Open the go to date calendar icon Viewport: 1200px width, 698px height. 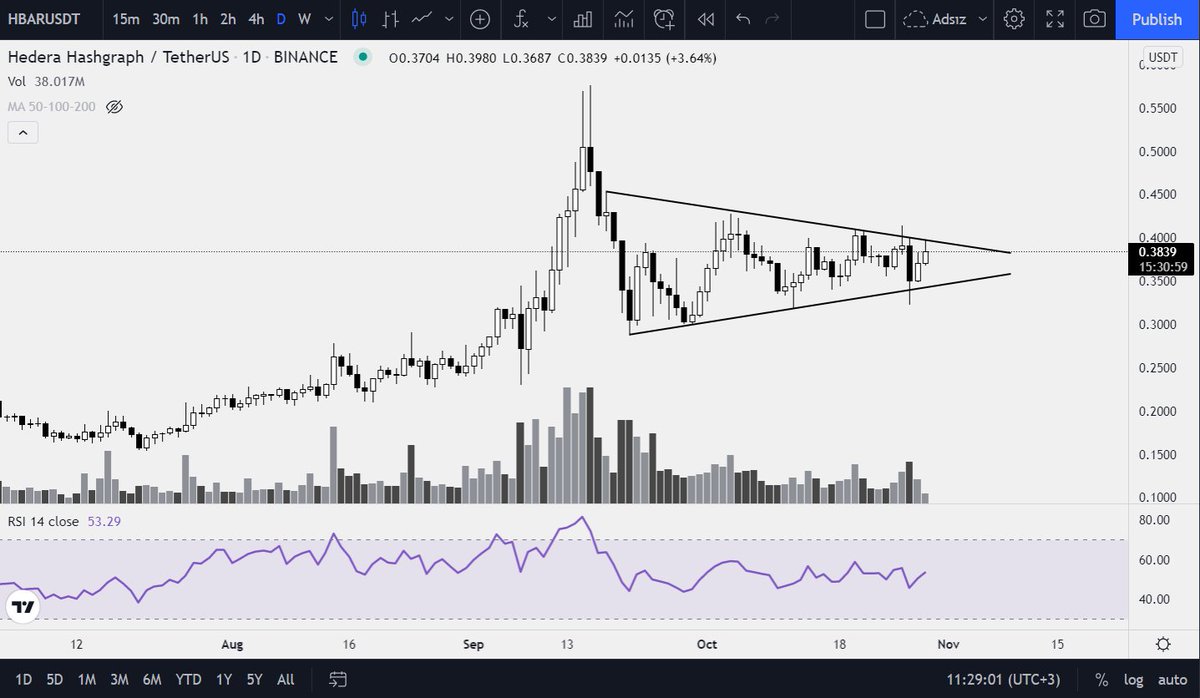[337, 679]
